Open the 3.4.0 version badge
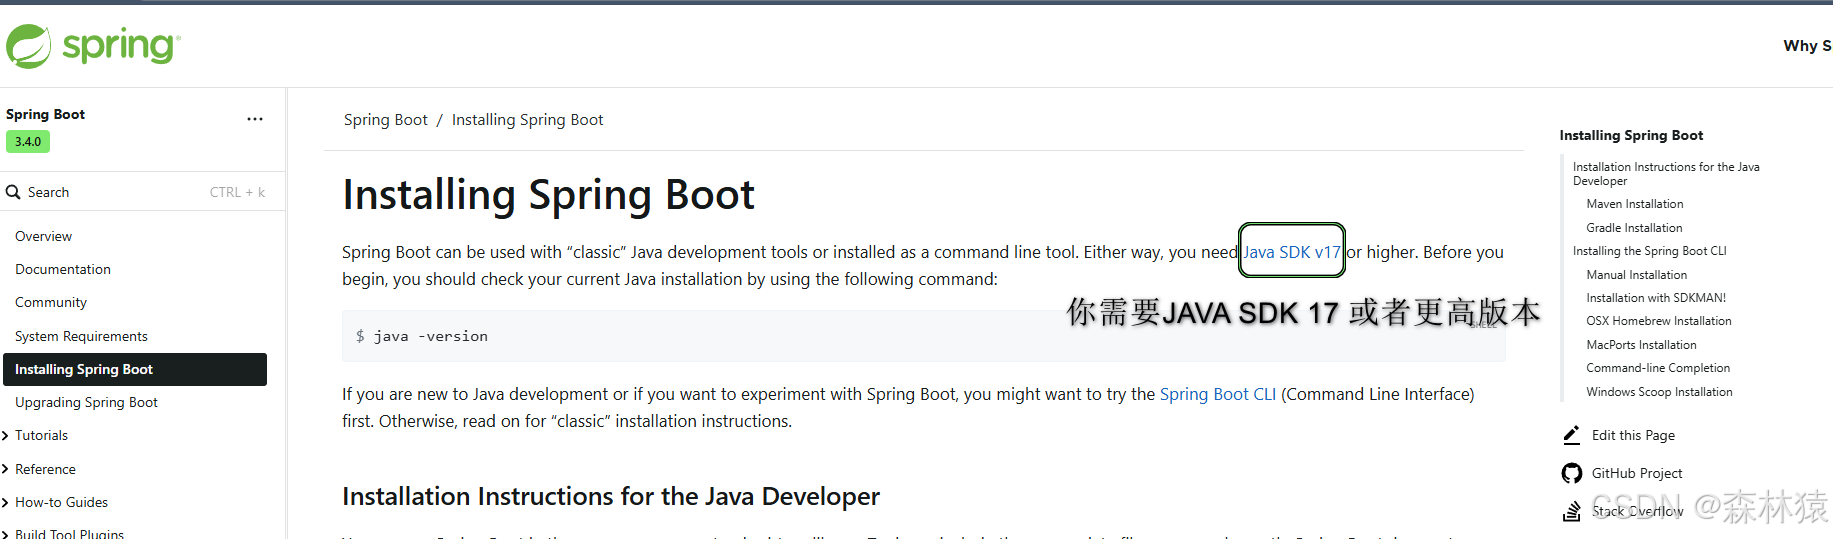Screen dimensions: 1833x539 [x=28, y=142]
